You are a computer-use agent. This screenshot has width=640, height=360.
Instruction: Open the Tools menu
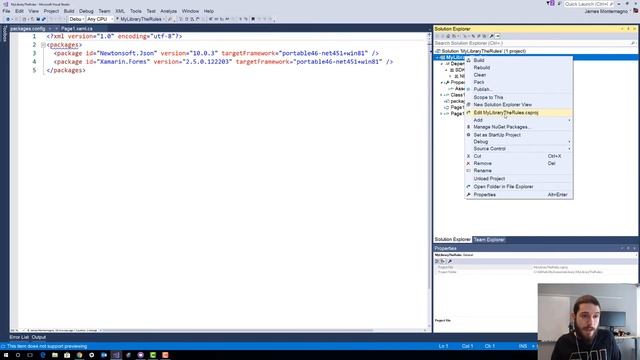[x=136, y=11]
